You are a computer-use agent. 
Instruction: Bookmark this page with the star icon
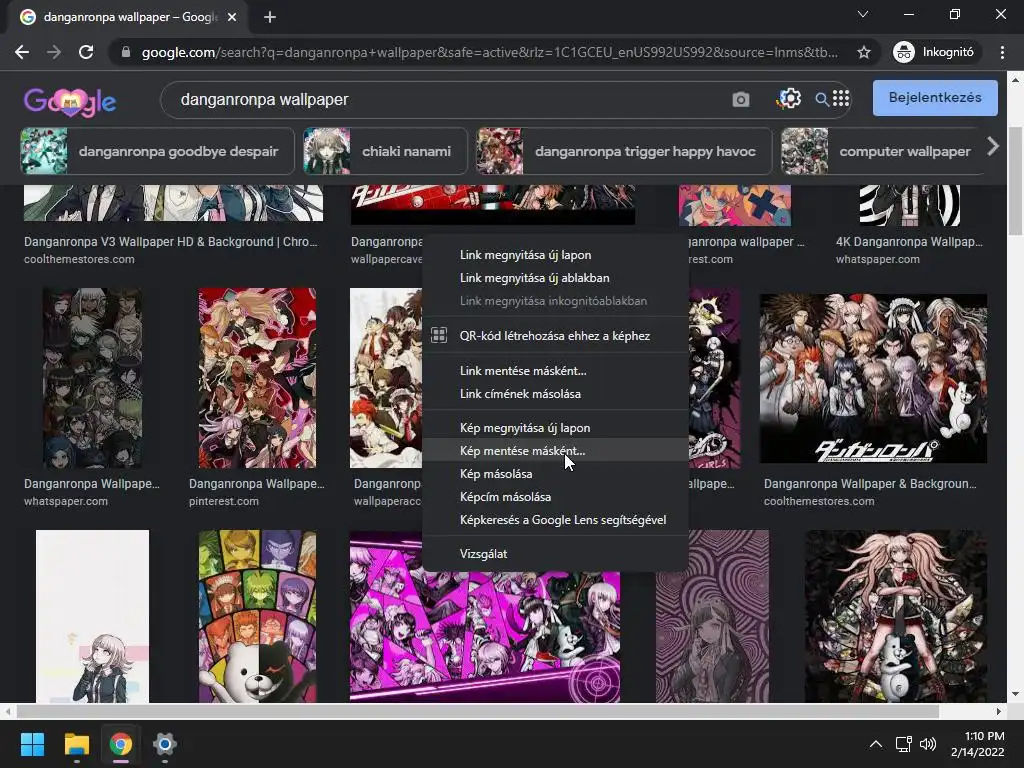[x=863, y=52]
